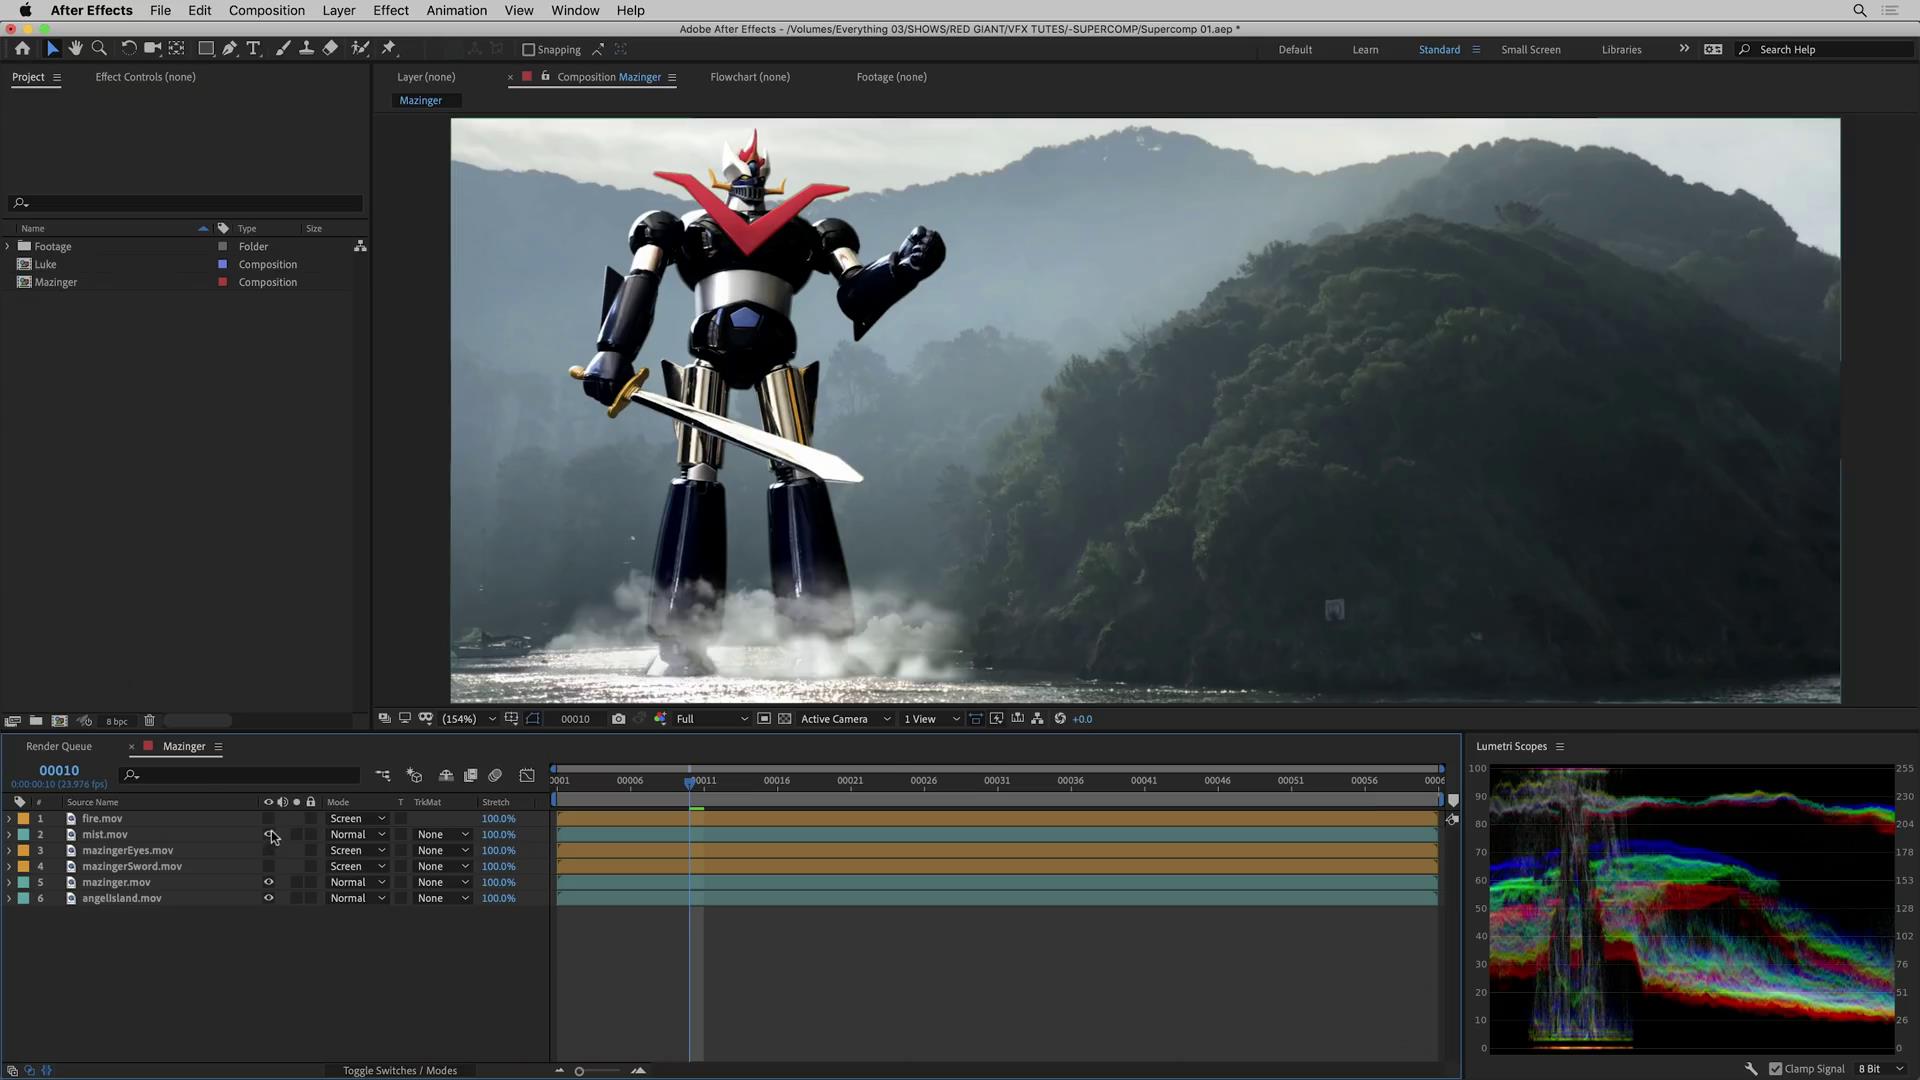
Task: Click Toggle Switches / Modes button
Action: pos(400,1070)
